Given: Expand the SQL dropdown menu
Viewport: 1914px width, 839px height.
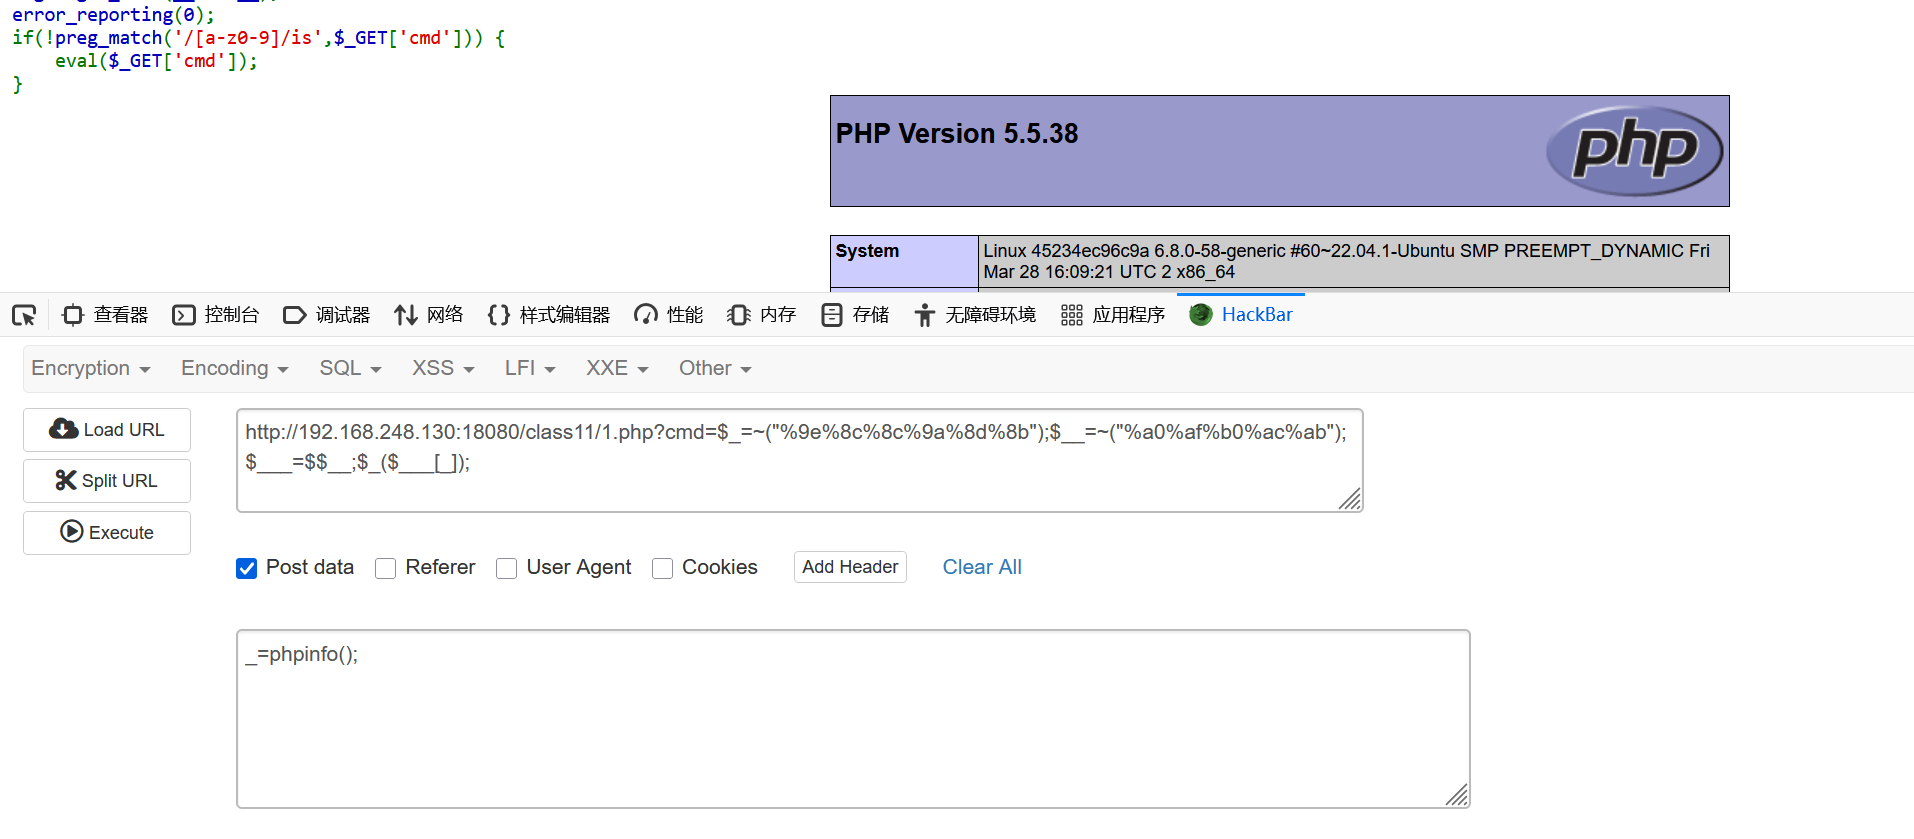Looking at the screenshot, I should [350, 368].
